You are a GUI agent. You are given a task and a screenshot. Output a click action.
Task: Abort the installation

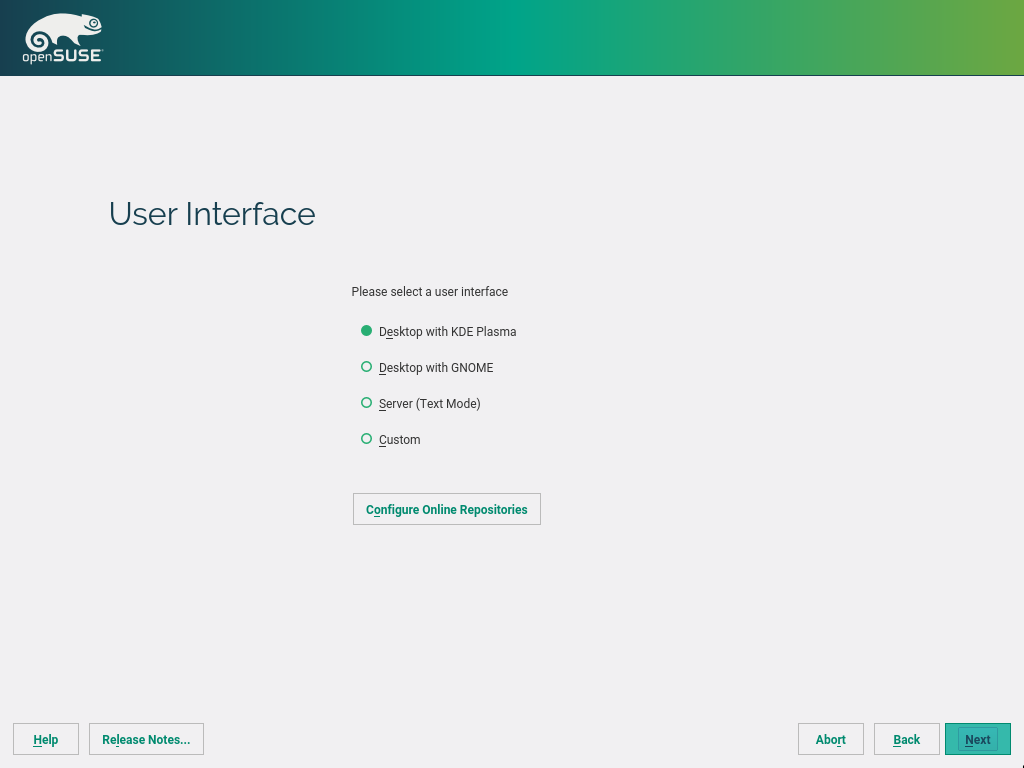pyautogui.click(x=830, y=739)
